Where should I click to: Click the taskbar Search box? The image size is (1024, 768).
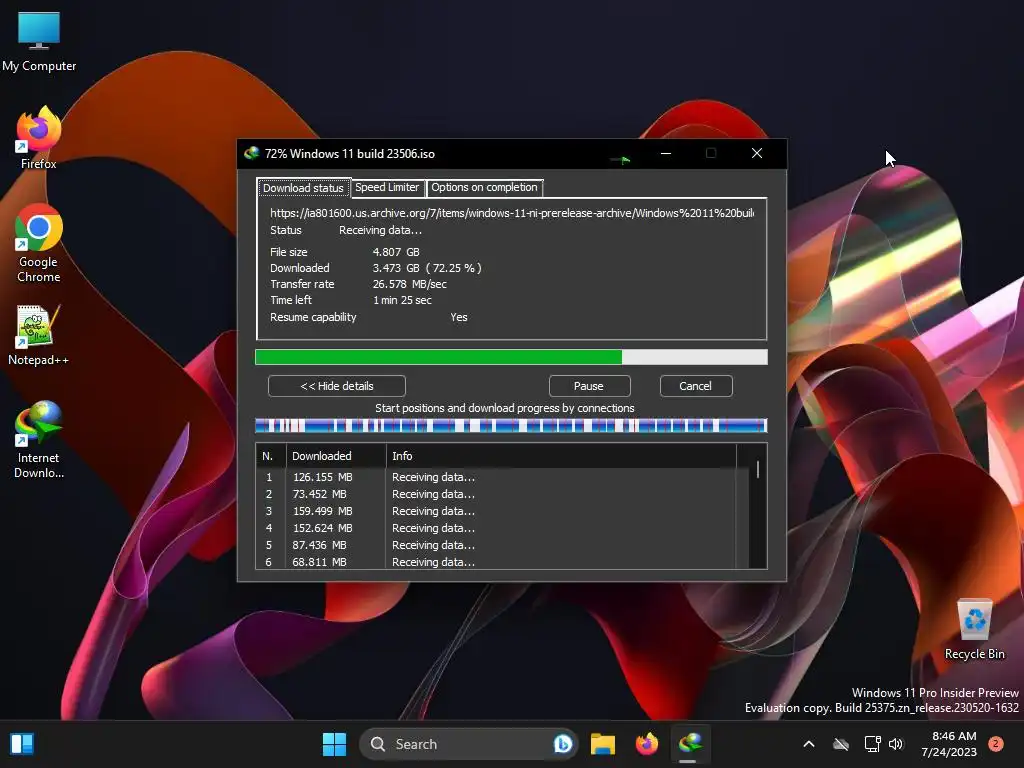tap(468, 744)
